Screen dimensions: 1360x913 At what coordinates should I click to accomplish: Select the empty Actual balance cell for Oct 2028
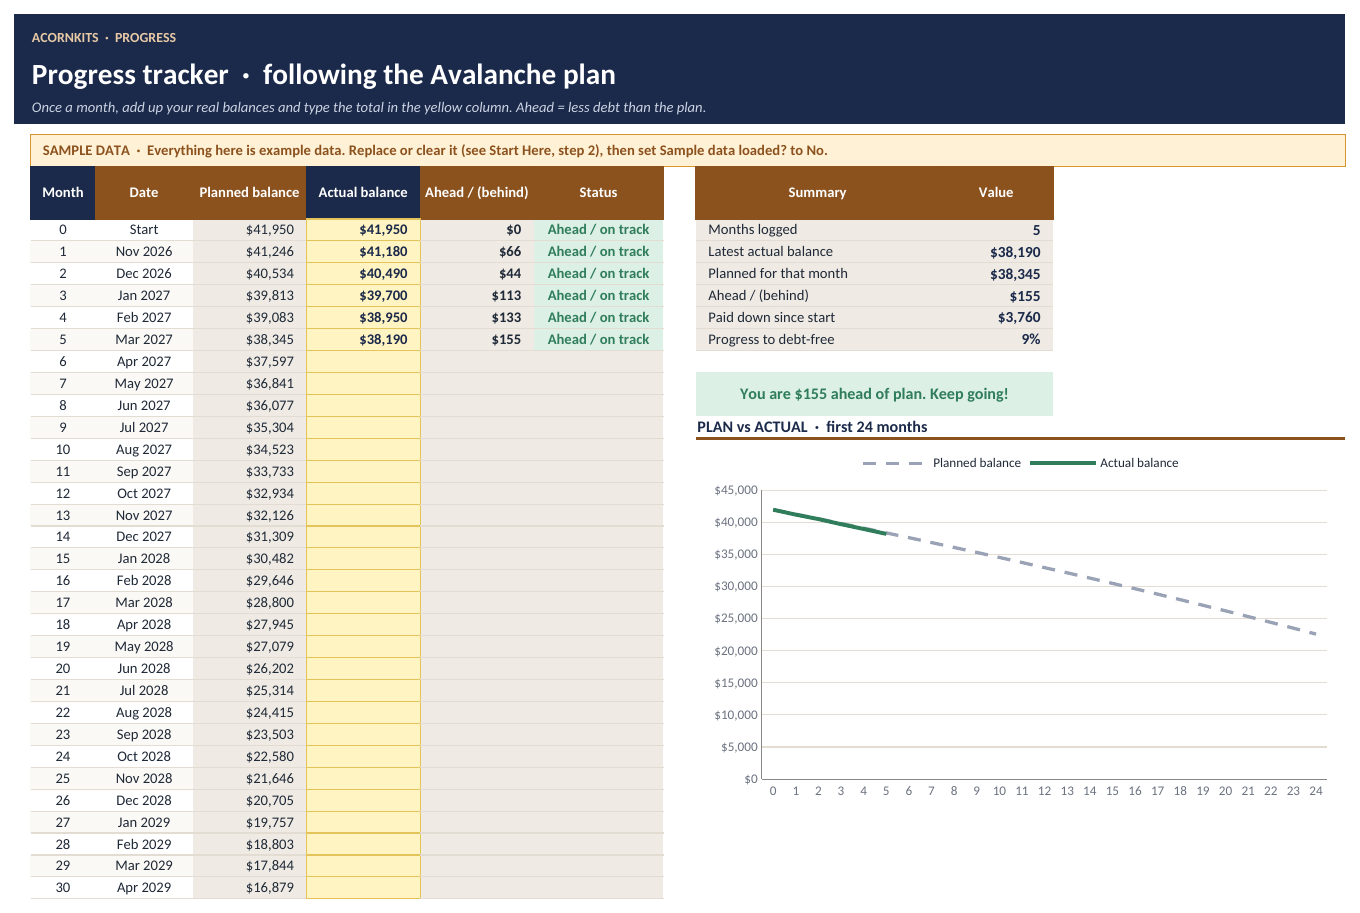click(x=363, y=756)
